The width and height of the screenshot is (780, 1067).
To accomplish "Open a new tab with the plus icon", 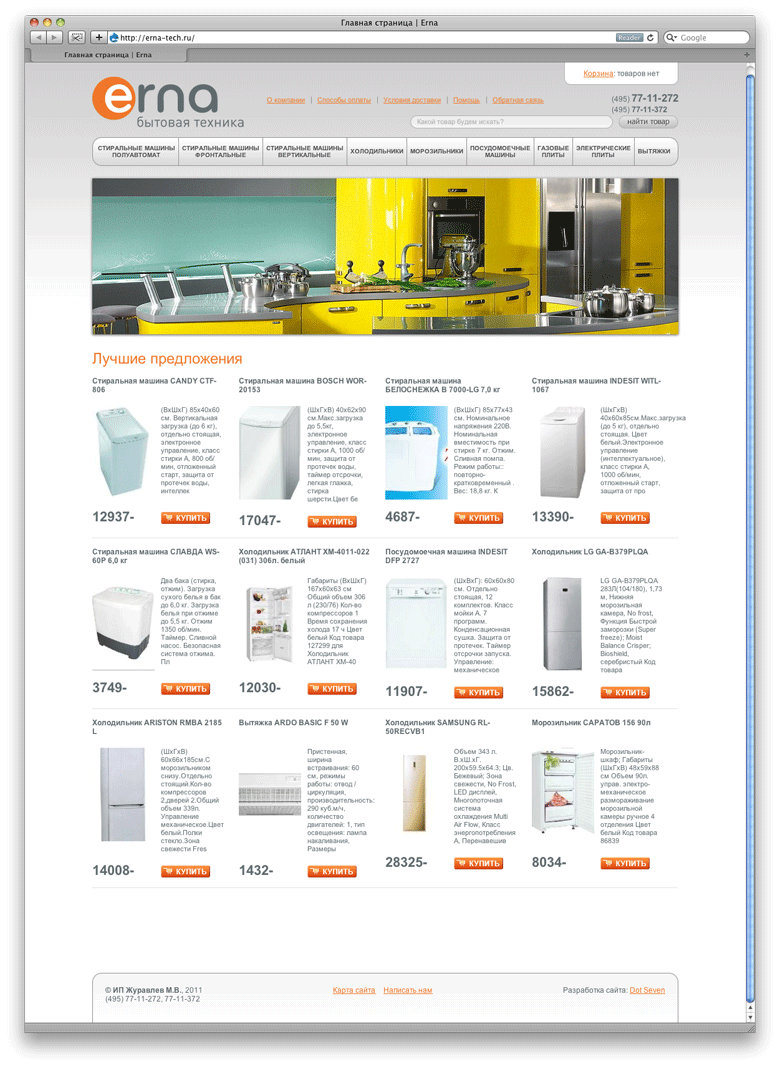I will [x=746, y=54].
